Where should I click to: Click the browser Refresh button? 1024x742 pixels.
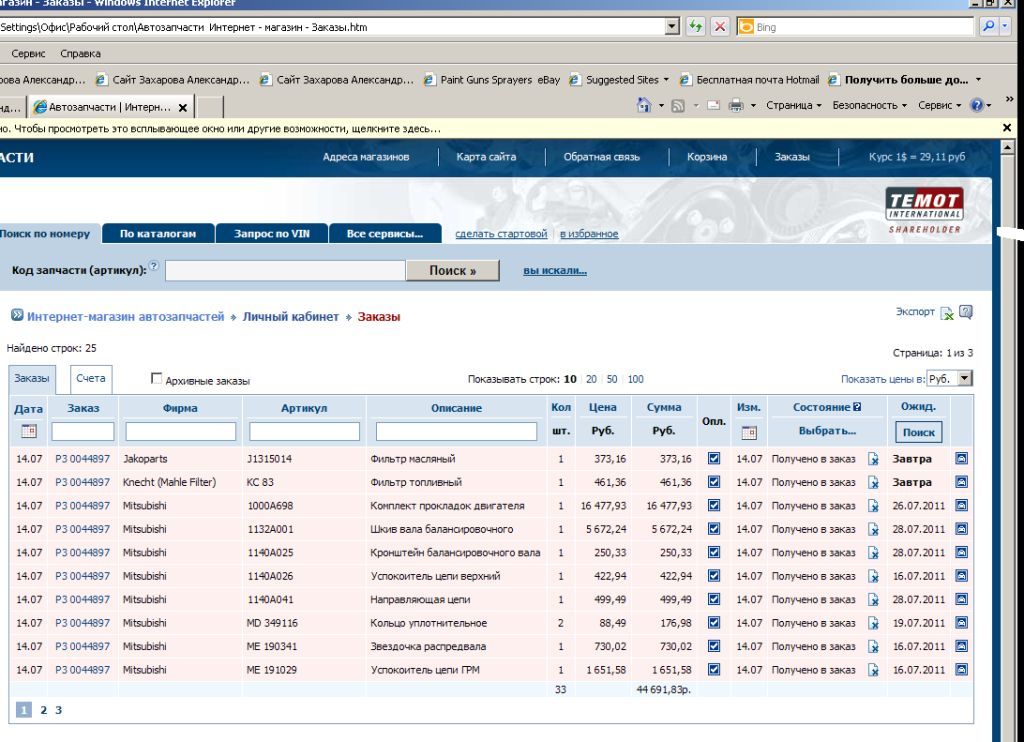coord(696,27)
